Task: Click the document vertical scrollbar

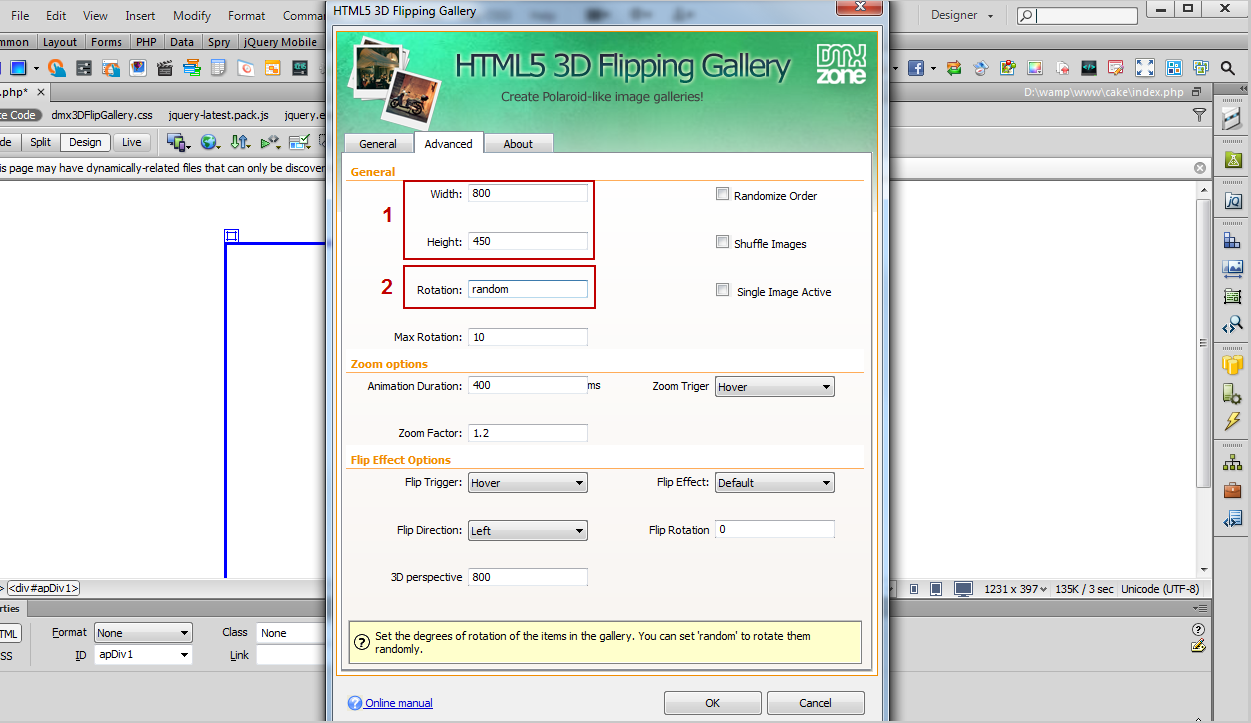Action: pos(1204,380)
